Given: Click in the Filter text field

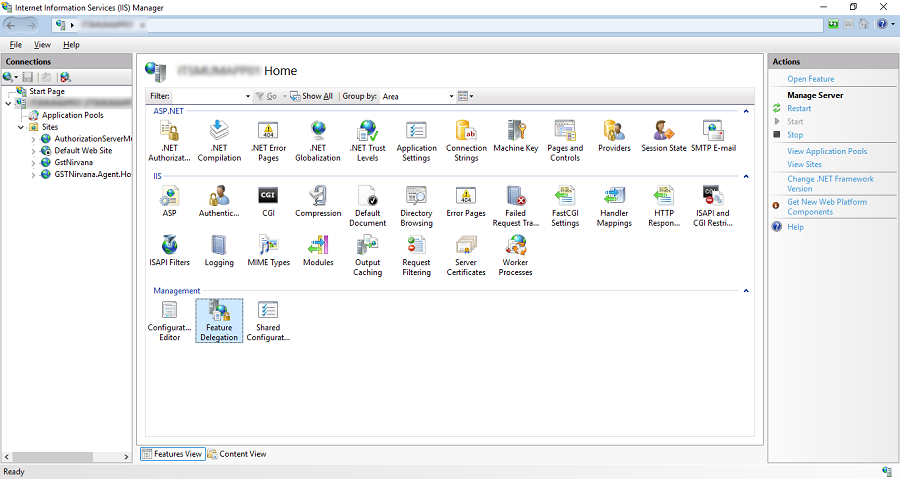Looking at the screenshot, I should (207, 96).
